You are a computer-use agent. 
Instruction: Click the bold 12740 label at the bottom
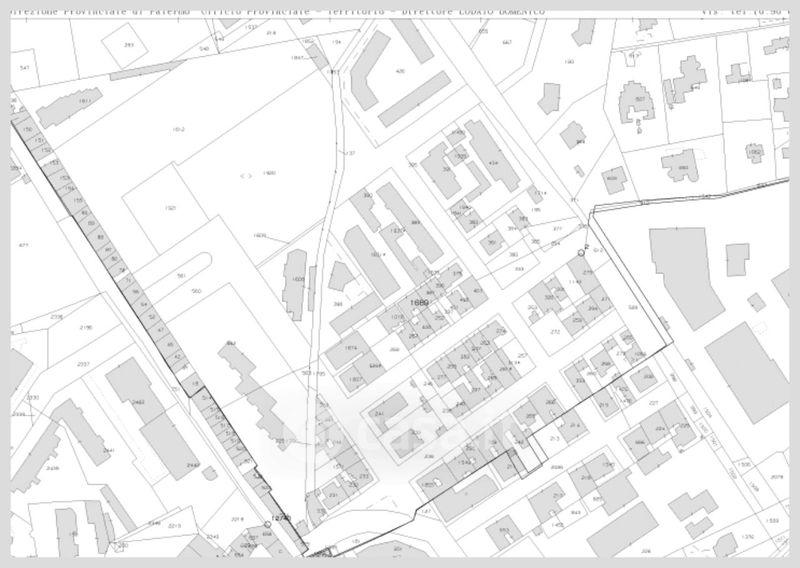click(x=281, y=518)
